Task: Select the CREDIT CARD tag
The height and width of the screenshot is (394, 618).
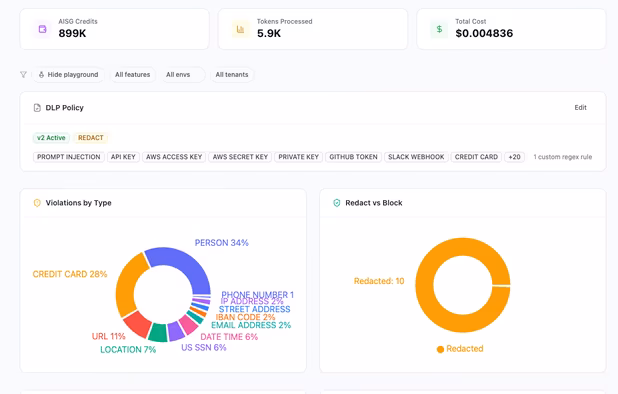Action: pos(476,157)
